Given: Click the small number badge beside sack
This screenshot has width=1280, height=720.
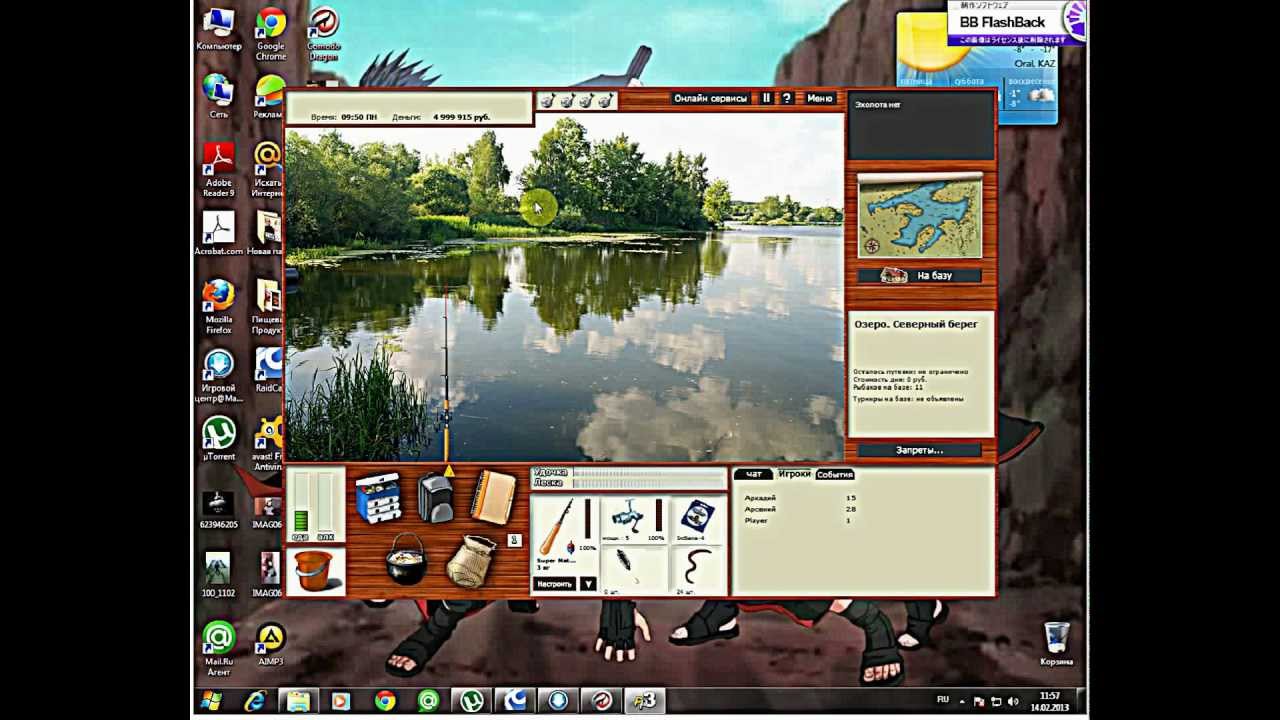Looking at the screenshot, I should tap(514, 540).
